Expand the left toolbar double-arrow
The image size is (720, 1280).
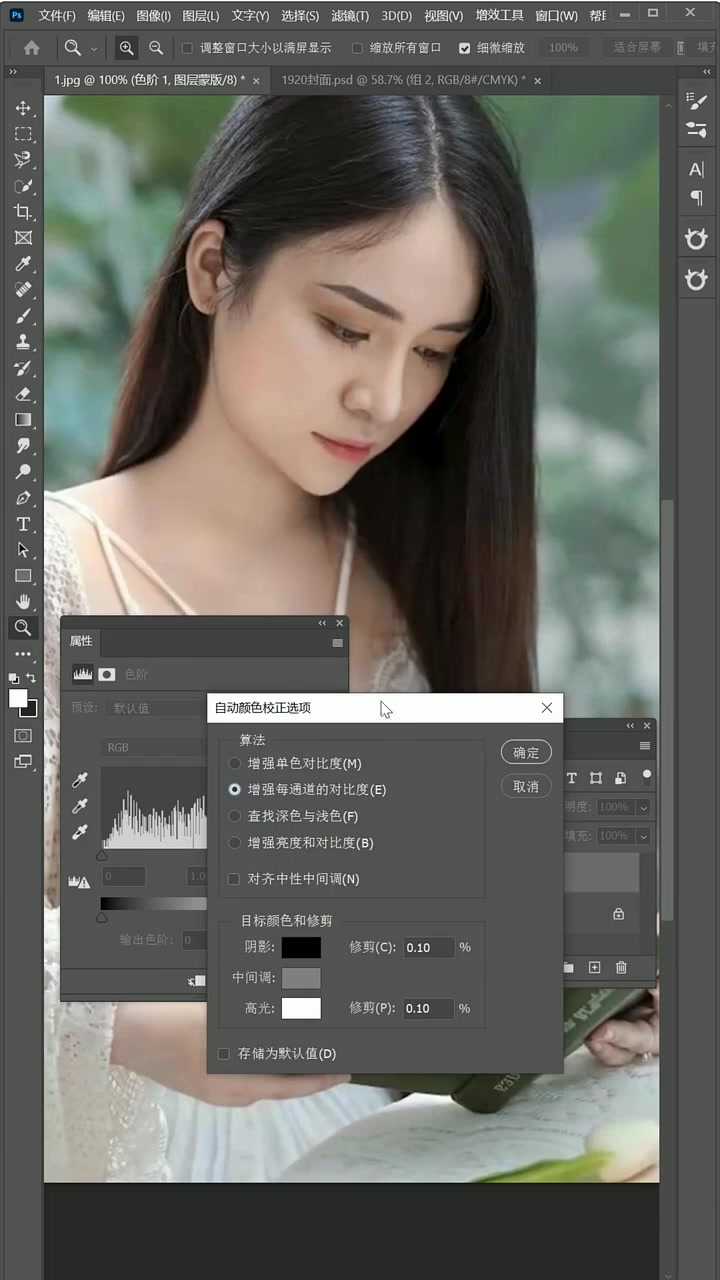(x=12, y=73)
